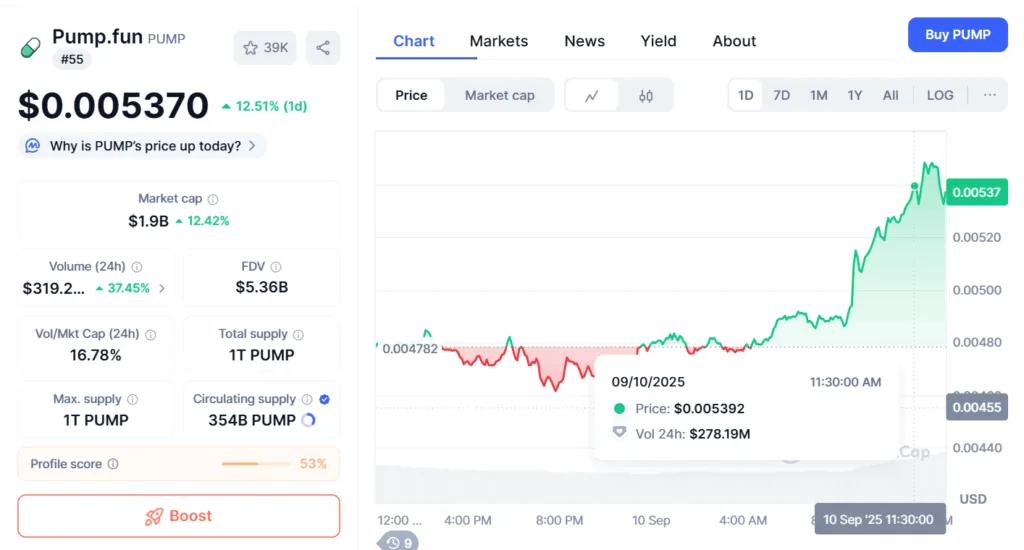Click the $1.9B market cap value
The image size is (1024, 550).
[148, 221]
